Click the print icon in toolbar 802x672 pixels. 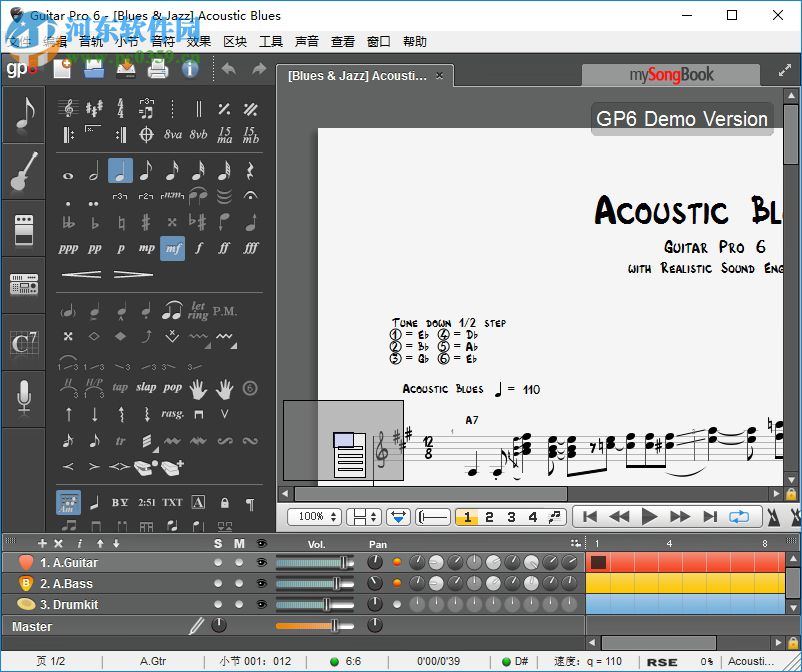click(x=157, y=69)
